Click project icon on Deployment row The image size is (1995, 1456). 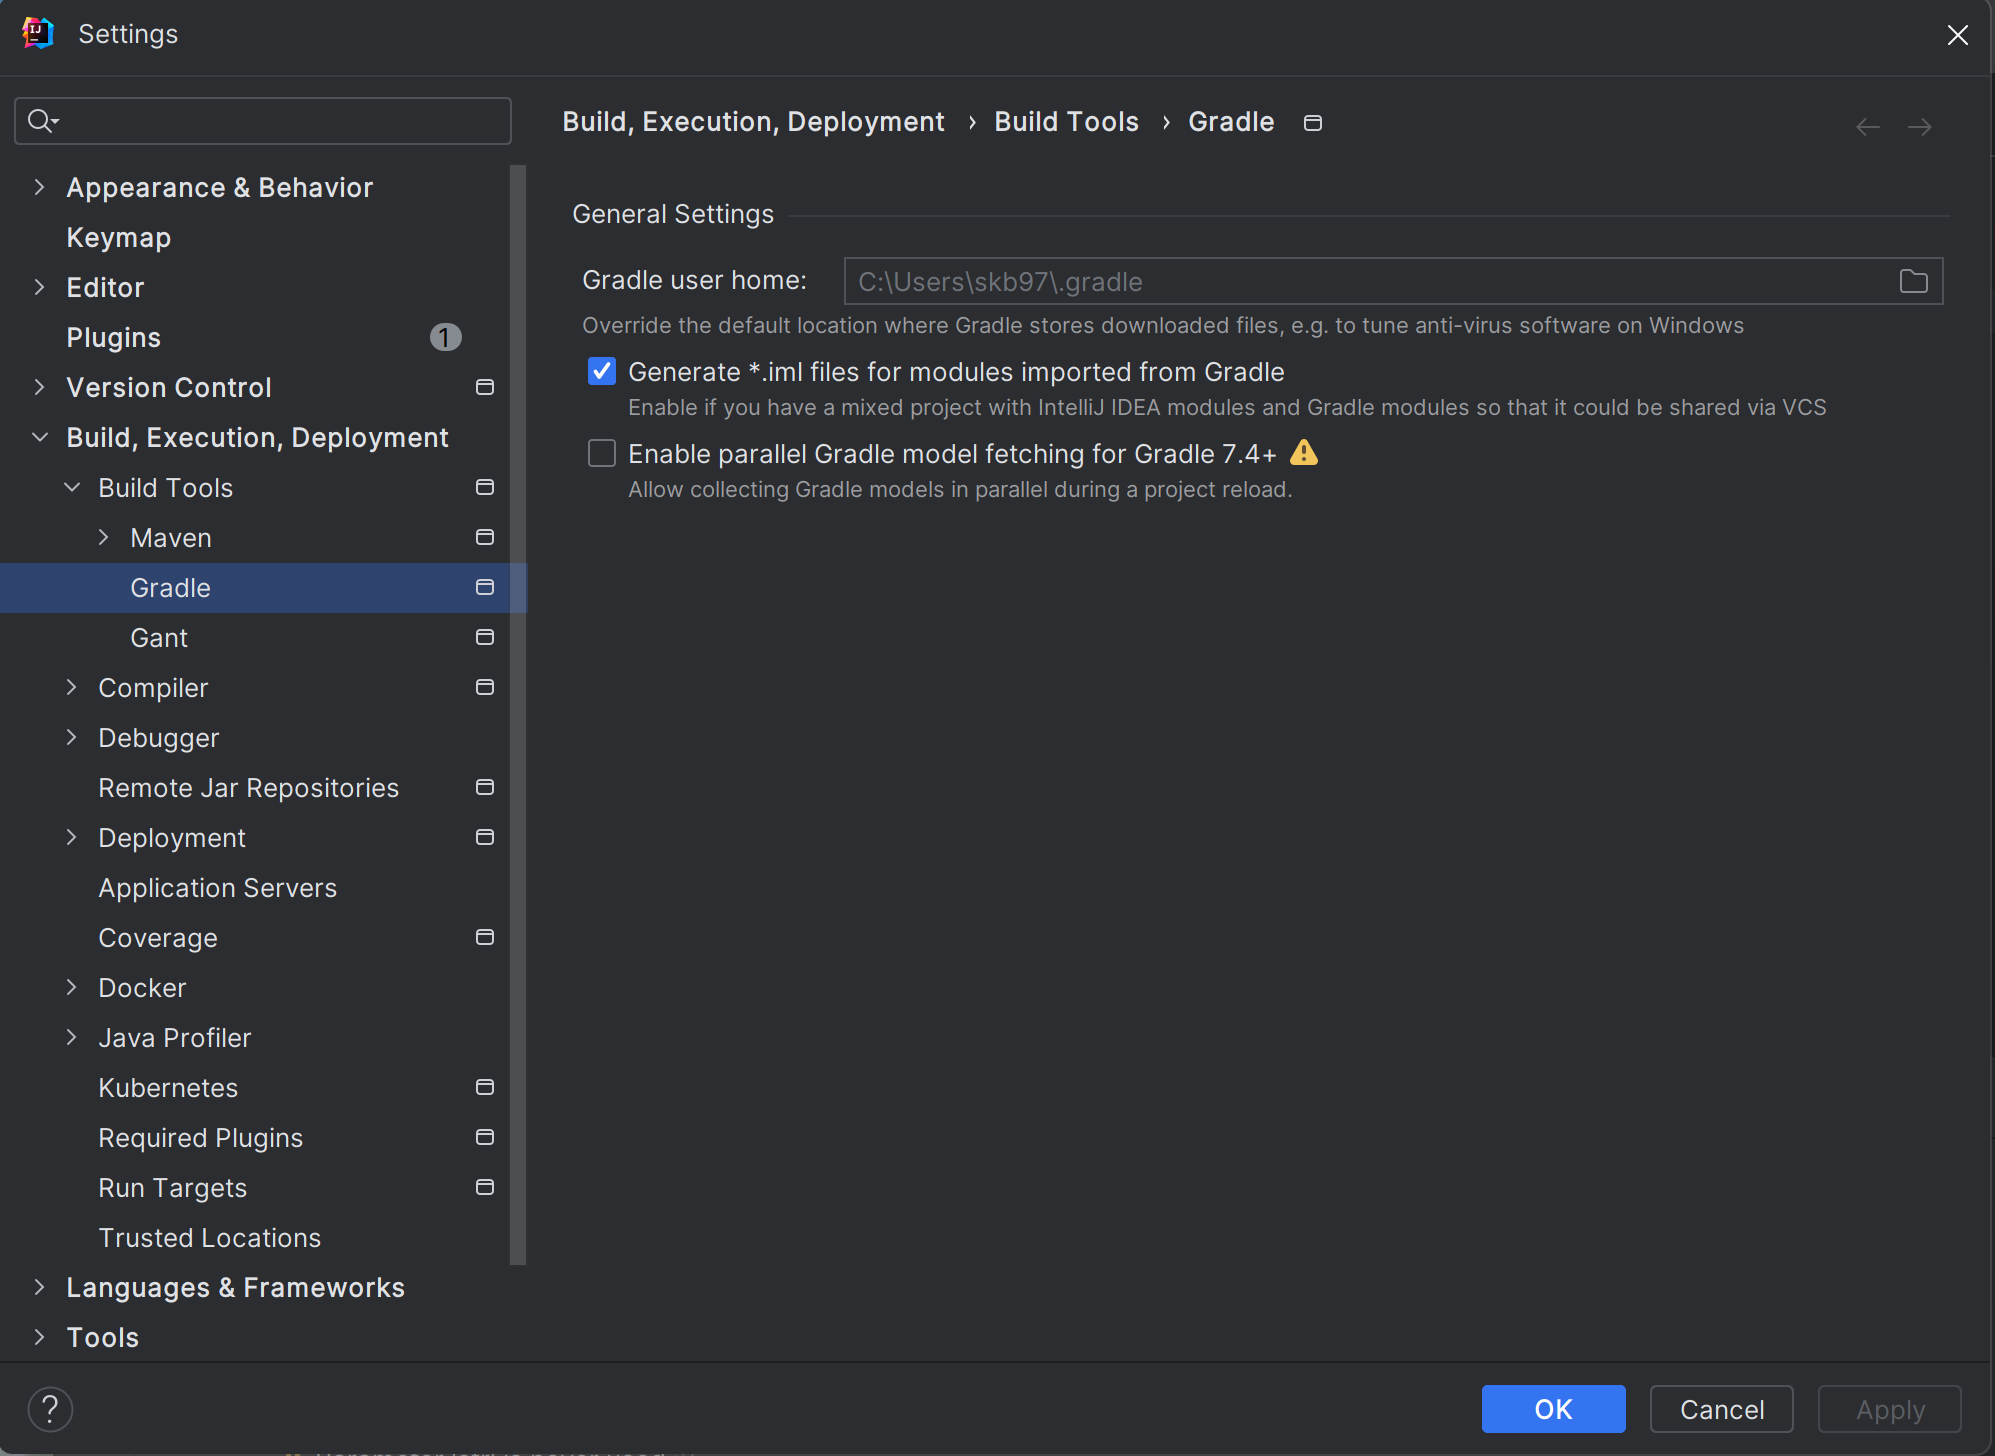tap(485, 837)
